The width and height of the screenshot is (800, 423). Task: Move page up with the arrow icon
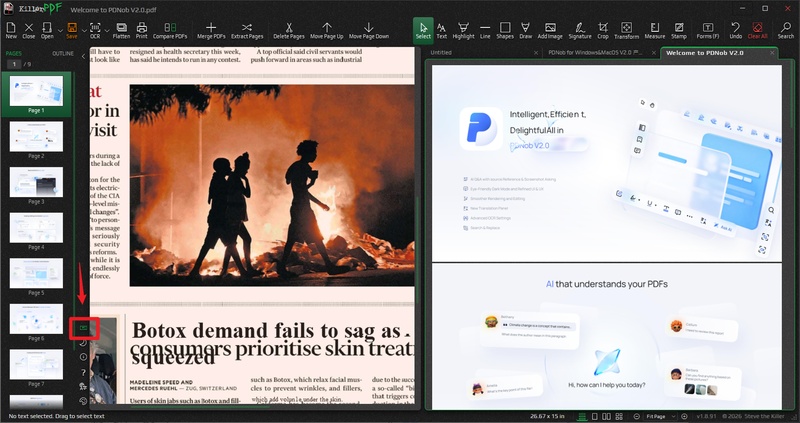[x=327, y=30]
